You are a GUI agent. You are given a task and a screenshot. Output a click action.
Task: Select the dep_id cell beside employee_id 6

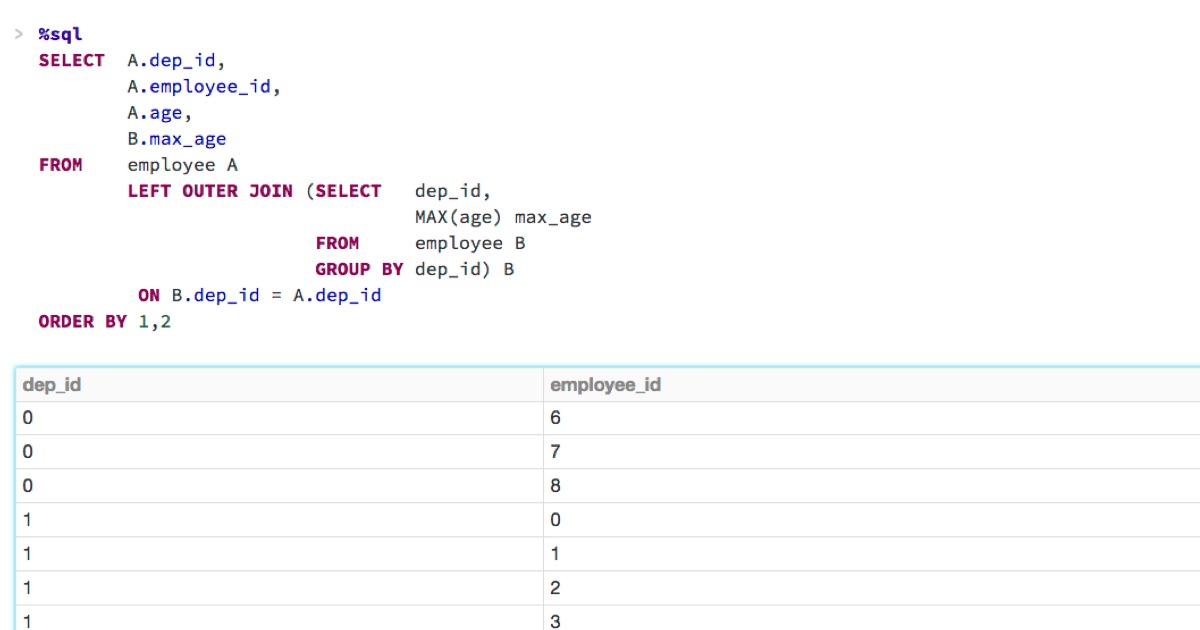[28, 418]
